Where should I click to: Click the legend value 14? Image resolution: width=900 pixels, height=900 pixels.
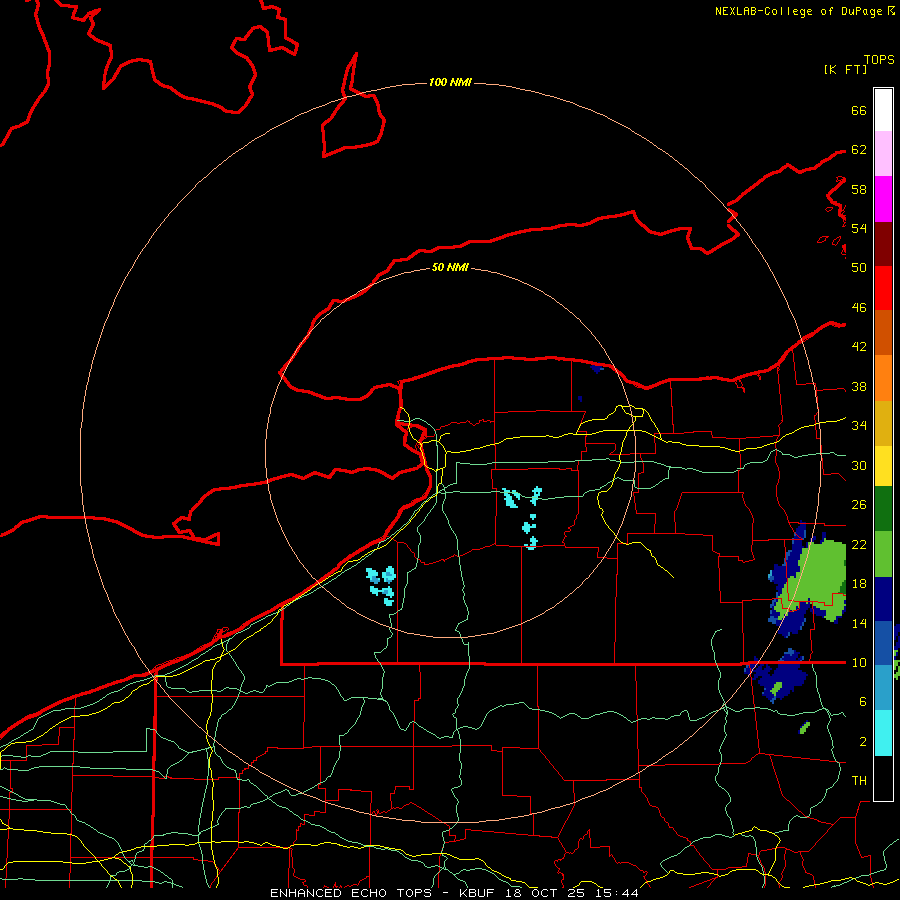click(x=859, y=623)
